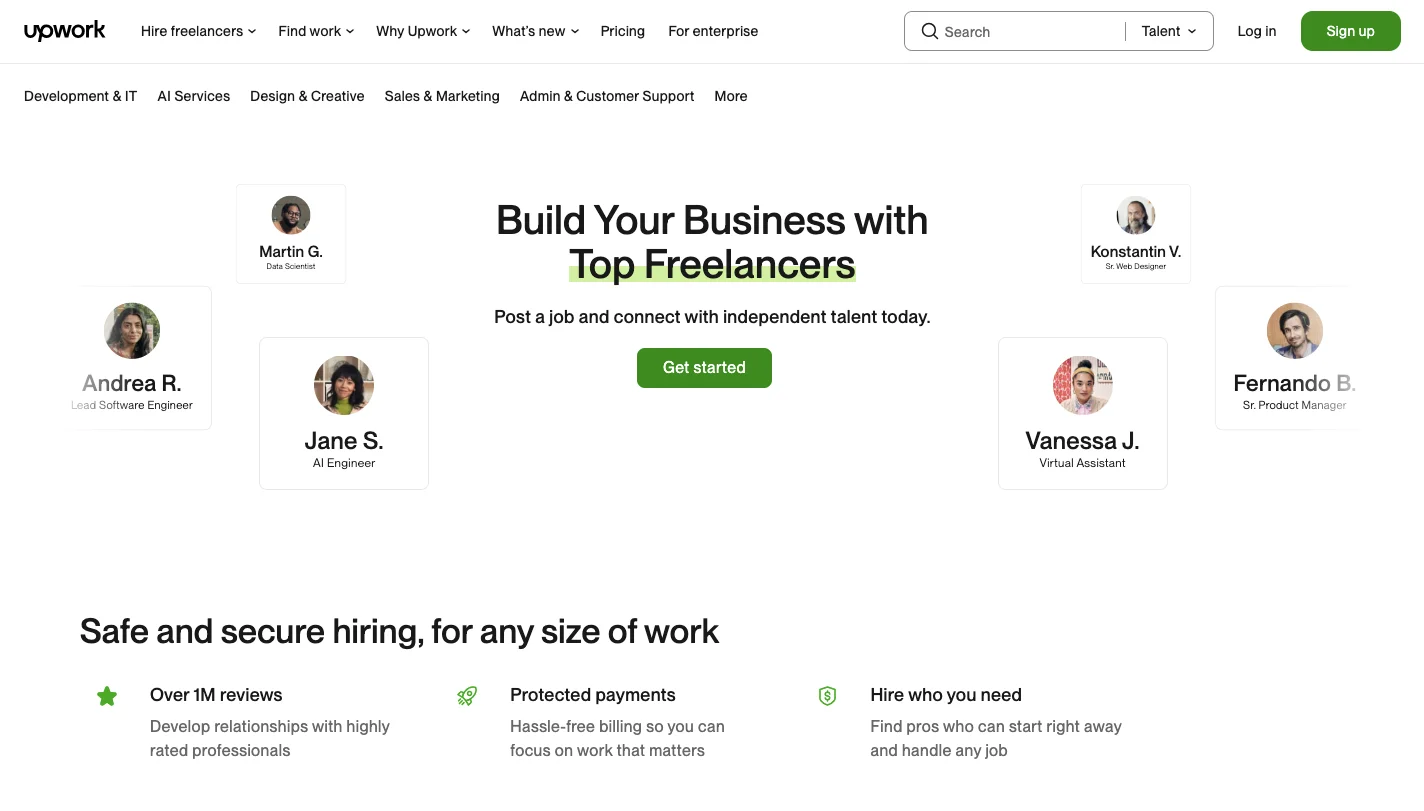Expand the What's new menu
This screenshot has height=811, width=1424.
534,31
